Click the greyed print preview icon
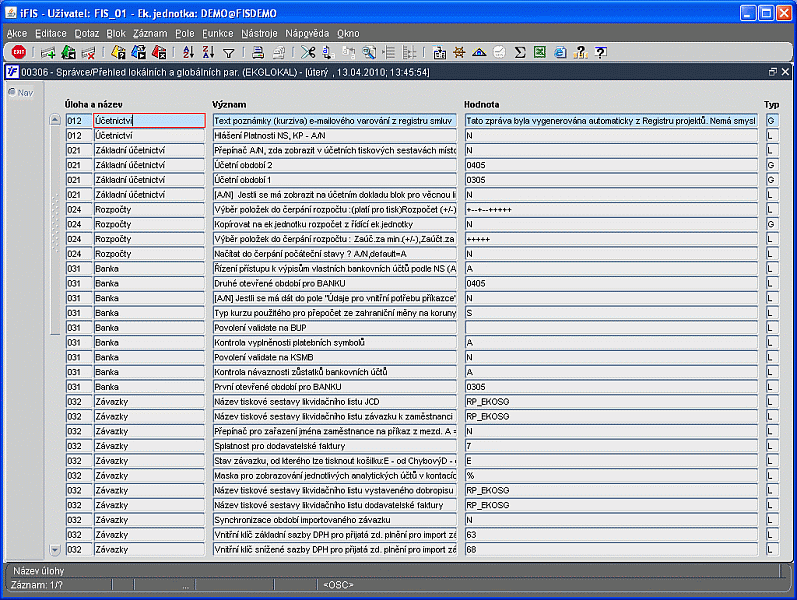797x600 pixels. pyautogui.click(x=279, y=52)
